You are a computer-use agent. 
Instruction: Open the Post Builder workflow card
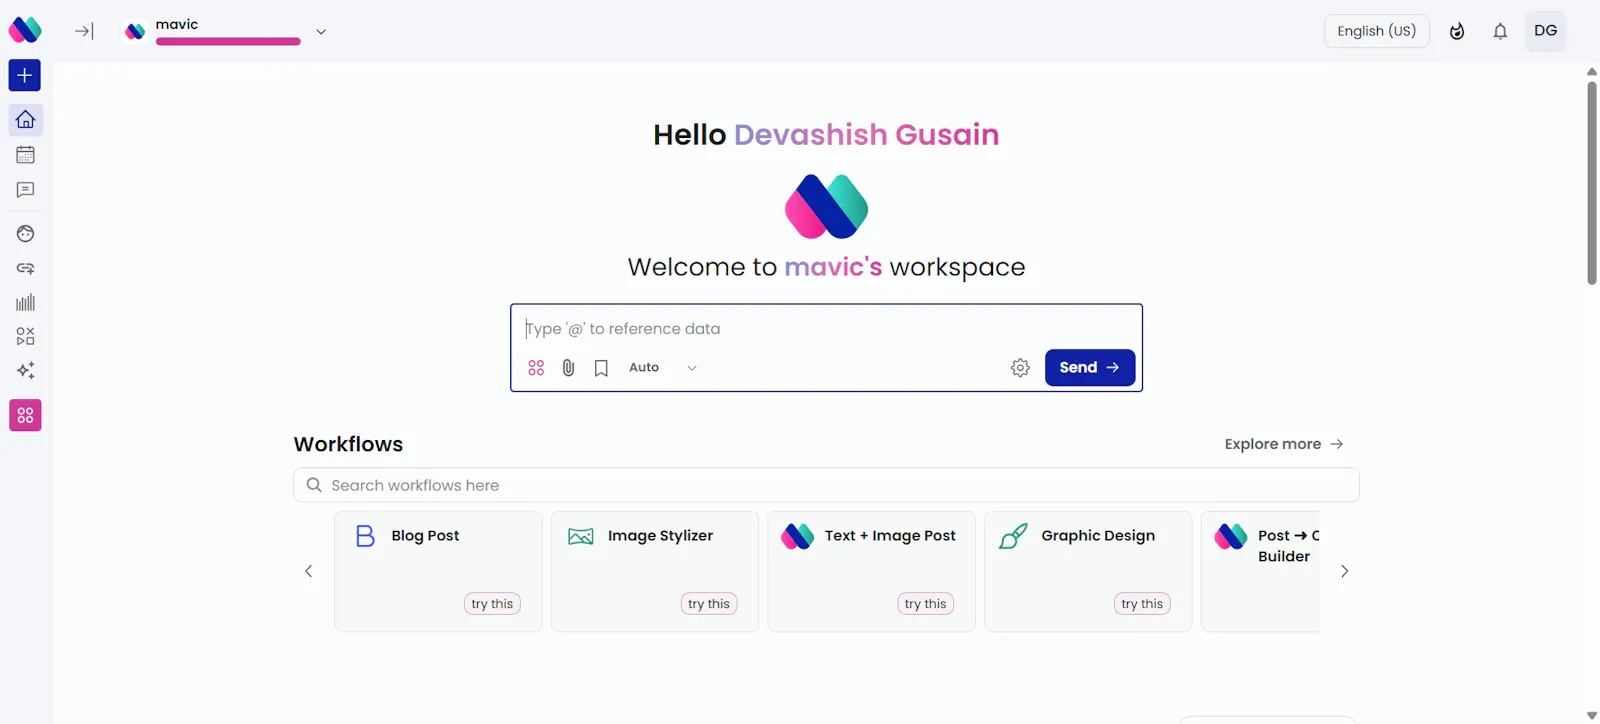click(x=1260, y=571)
